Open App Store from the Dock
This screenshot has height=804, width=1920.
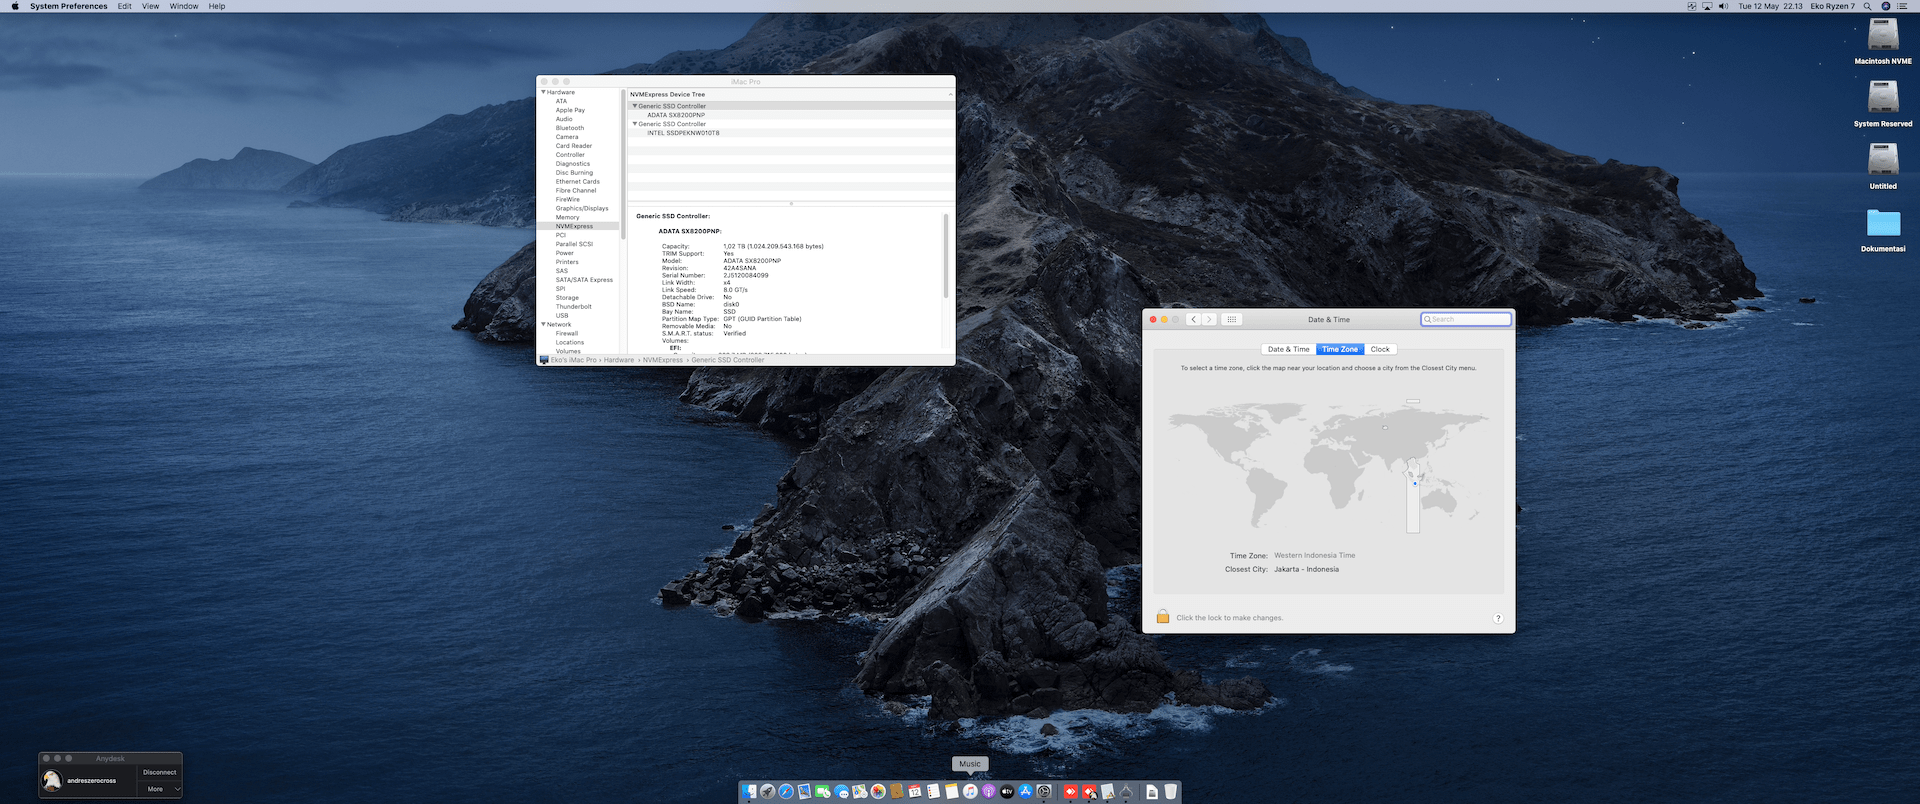click(1025, 792)
